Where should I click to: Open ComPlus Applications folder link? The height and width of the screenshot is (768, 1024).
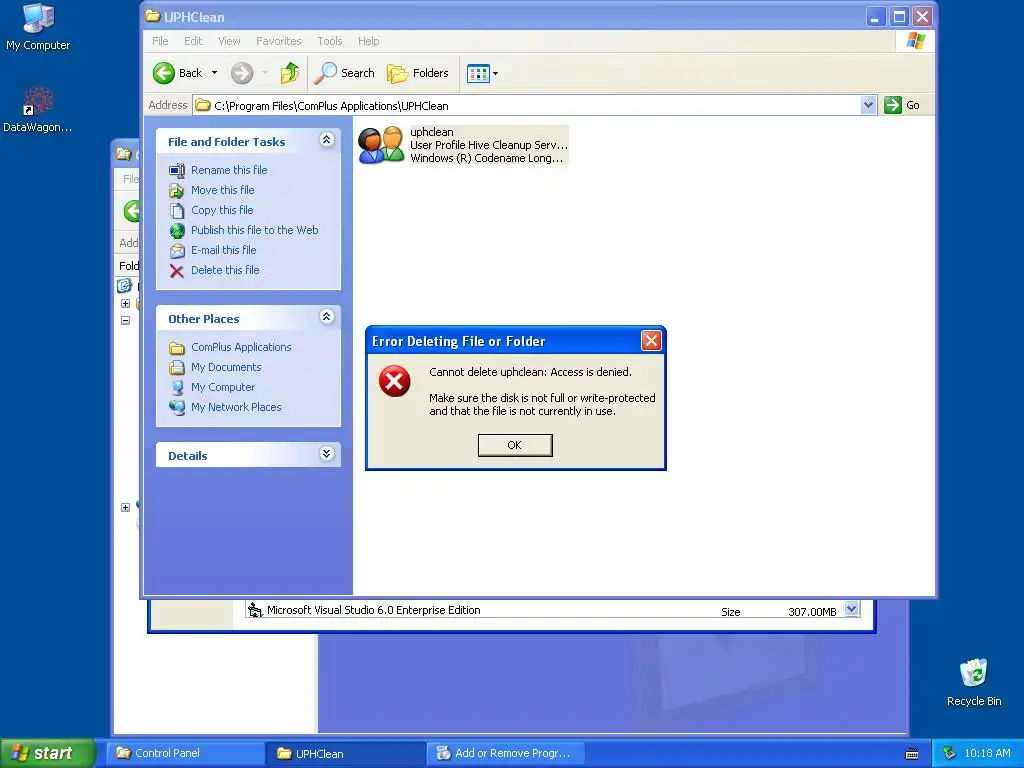(x=241, y=347)
